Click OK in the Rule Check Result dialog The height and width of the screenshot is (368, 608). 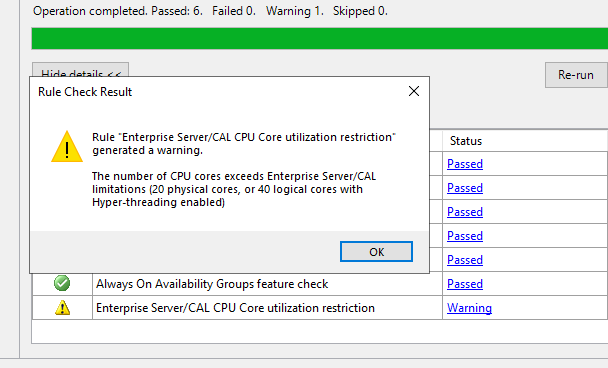pyautogui.click(x=376, y=252)
